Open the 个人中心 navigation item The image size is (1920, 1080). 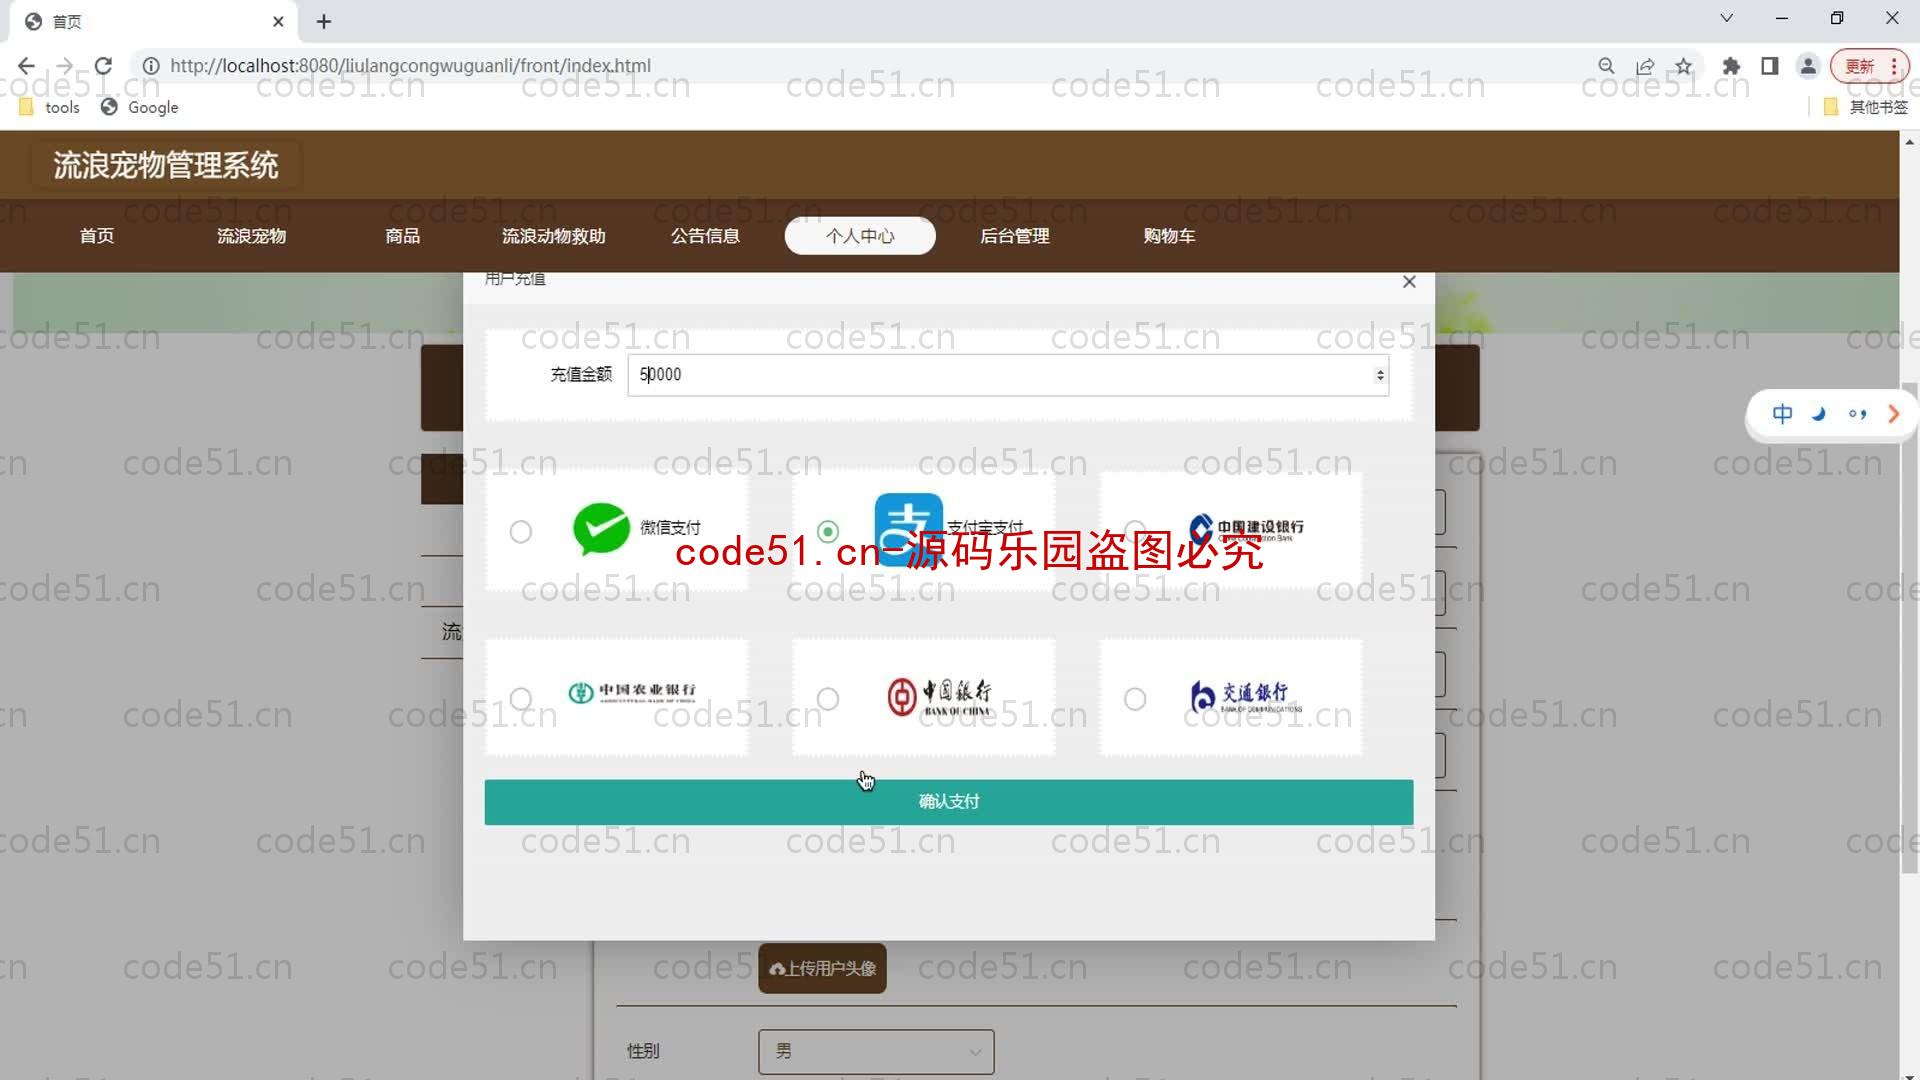[860, 236]
